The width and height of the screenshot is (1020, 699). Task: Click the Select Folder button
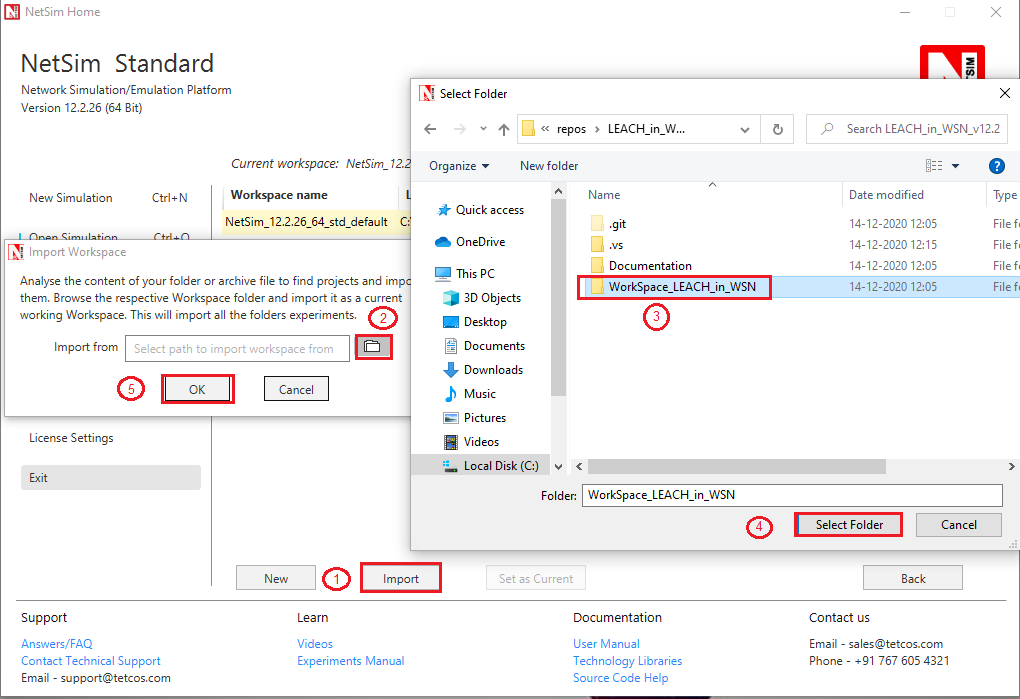pos(849,525)
